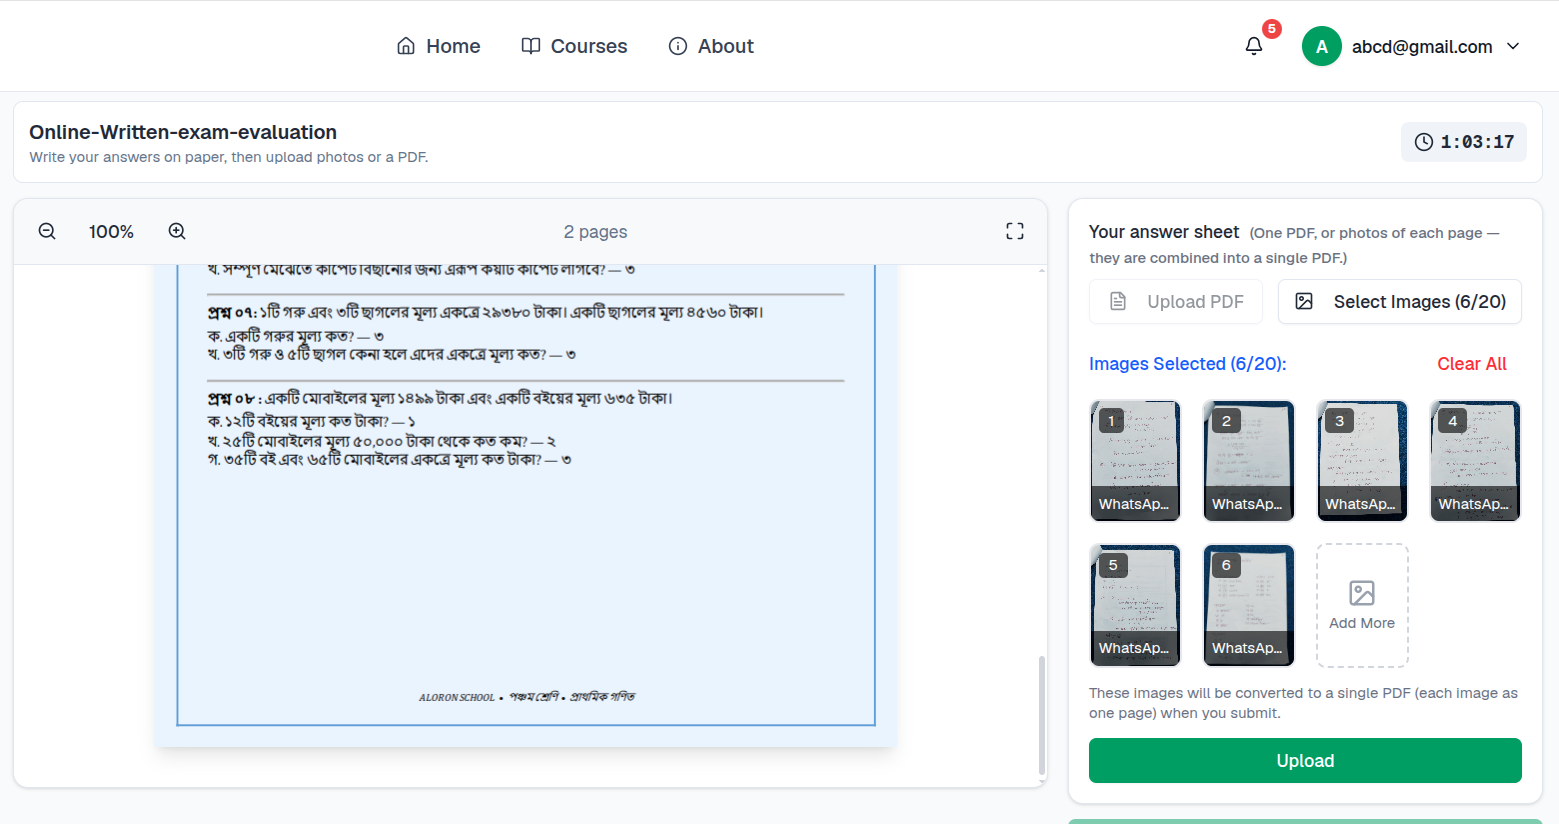Screen dimensions: 1559x824
Task: Select uploaded image thumbnail number 4
Action: pos(1475,461)
